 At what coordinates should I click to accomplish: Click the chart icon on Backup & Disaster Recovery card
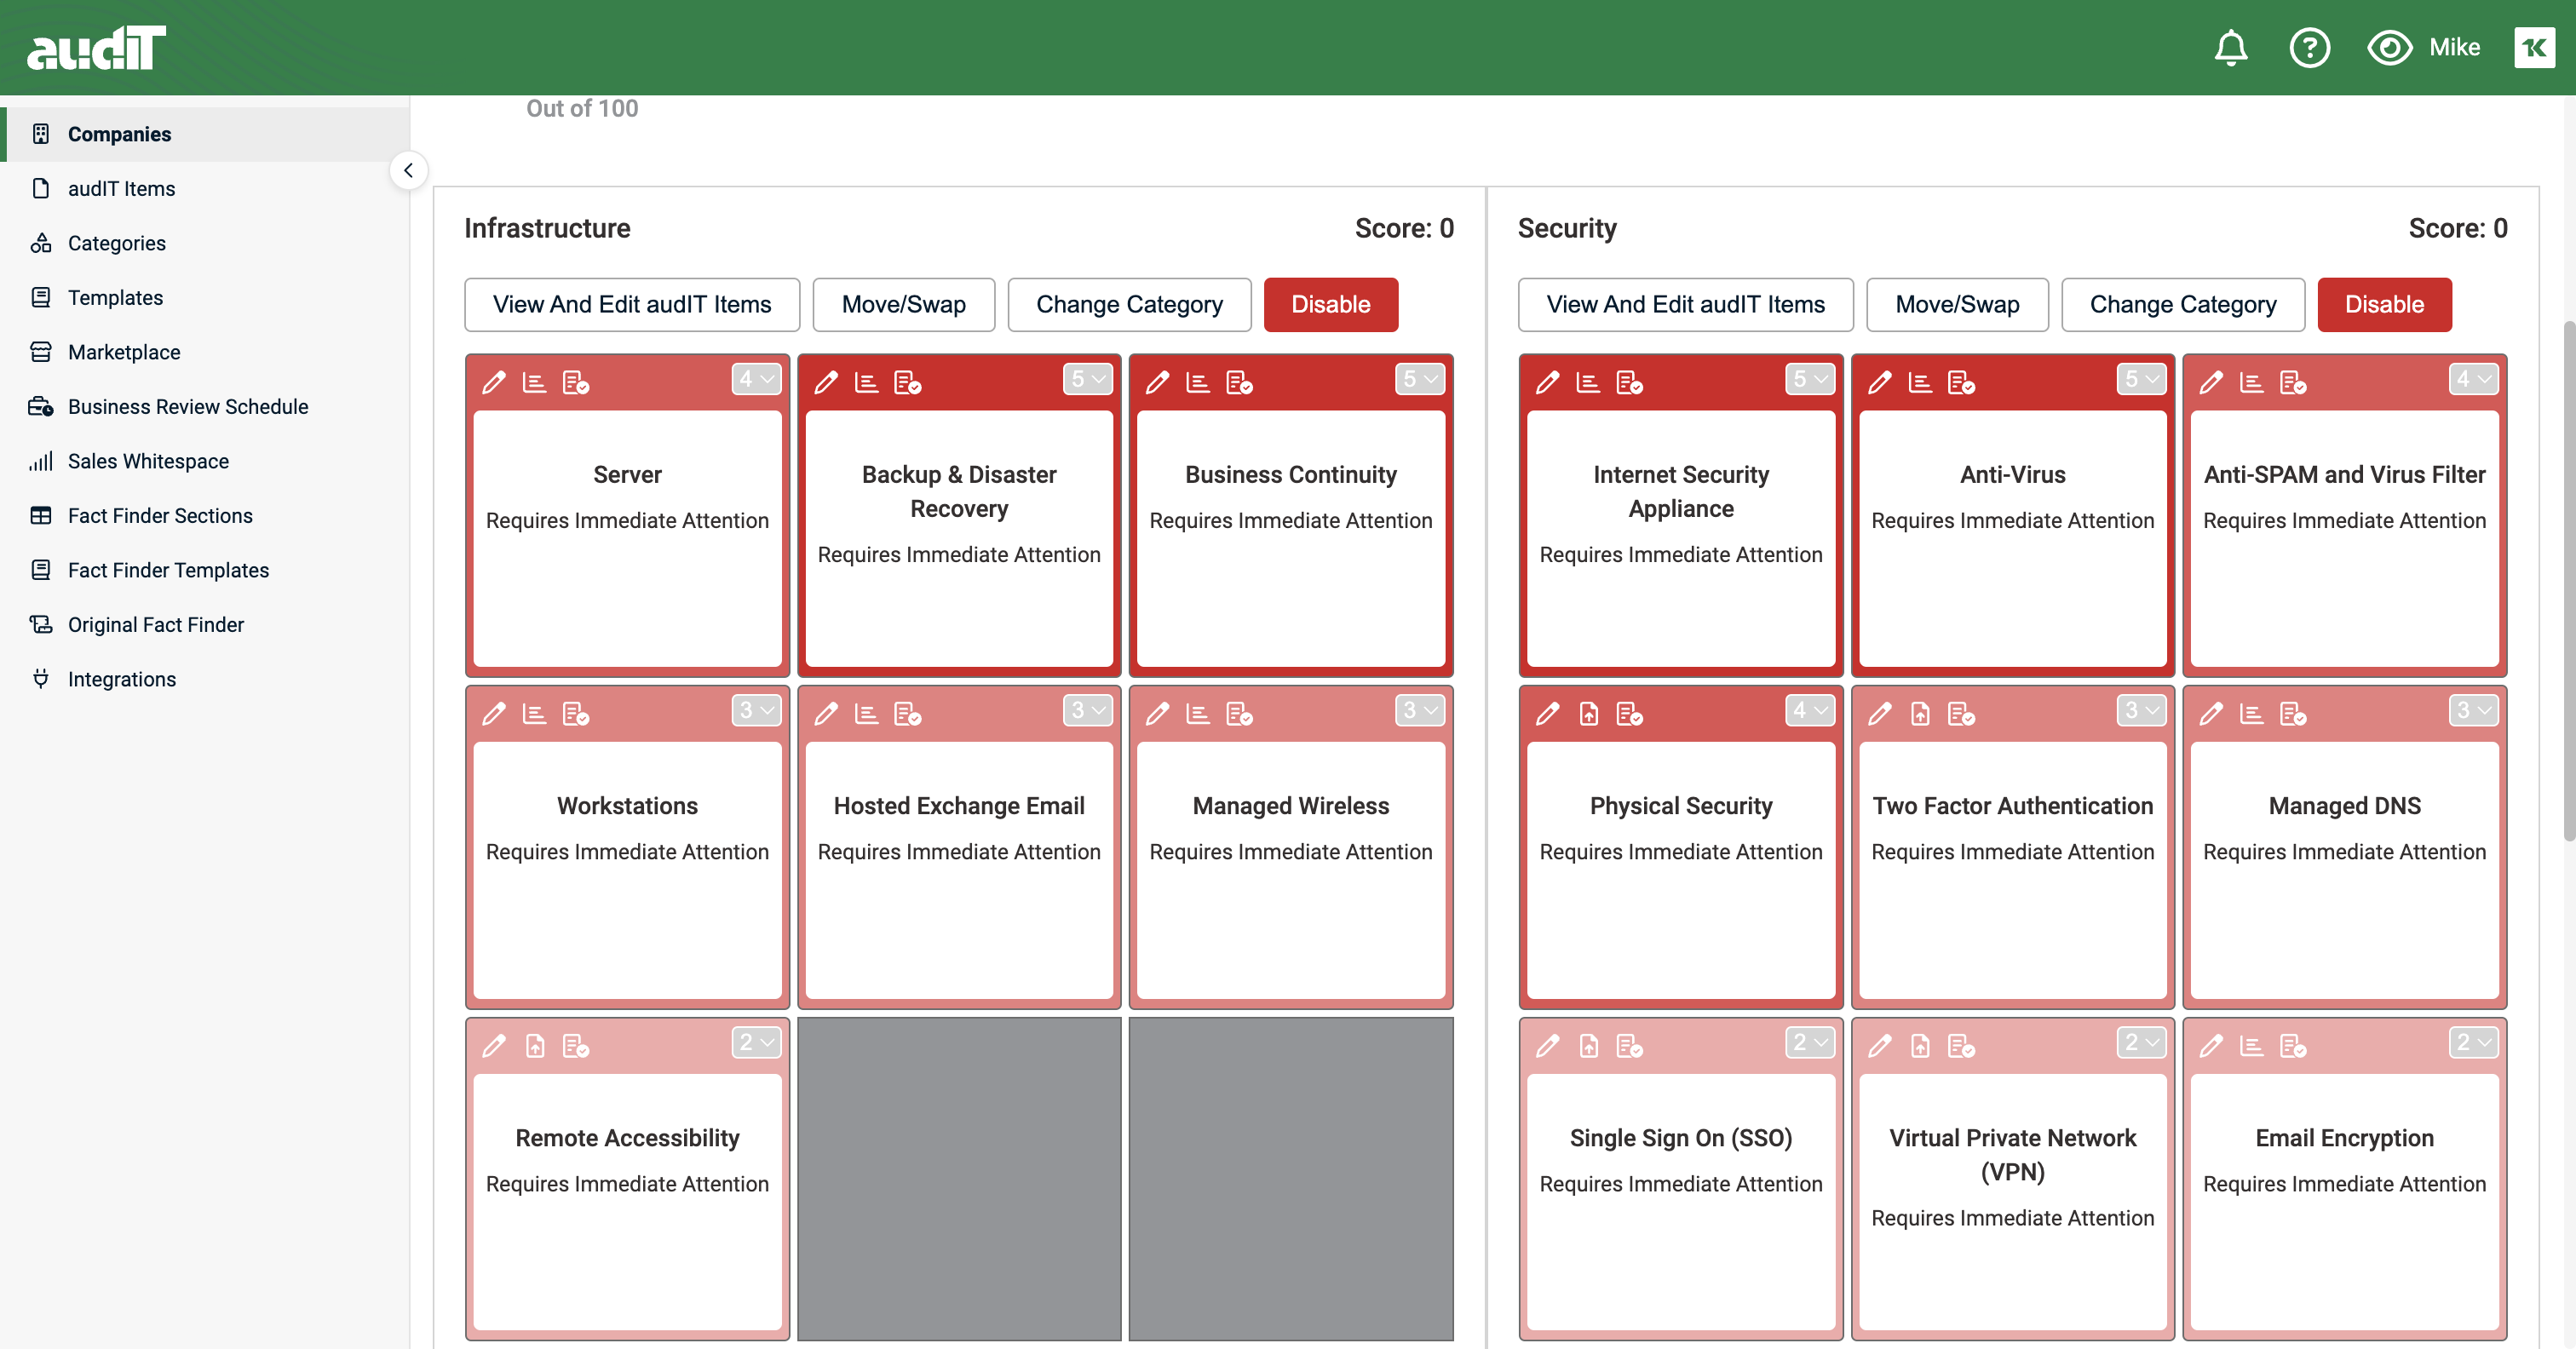click(866, 382)
